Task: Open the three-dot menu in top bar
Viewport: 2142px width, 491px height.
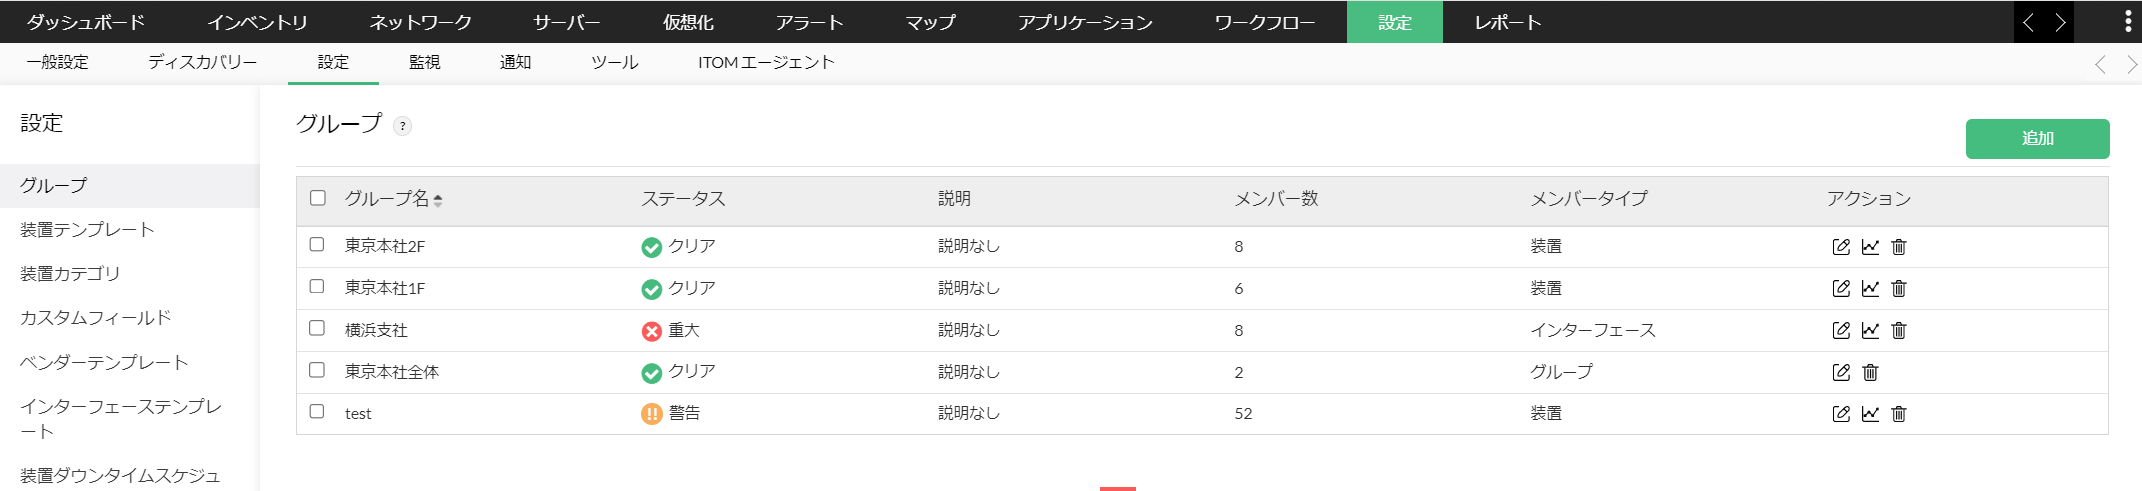Action: point(2127,22)
